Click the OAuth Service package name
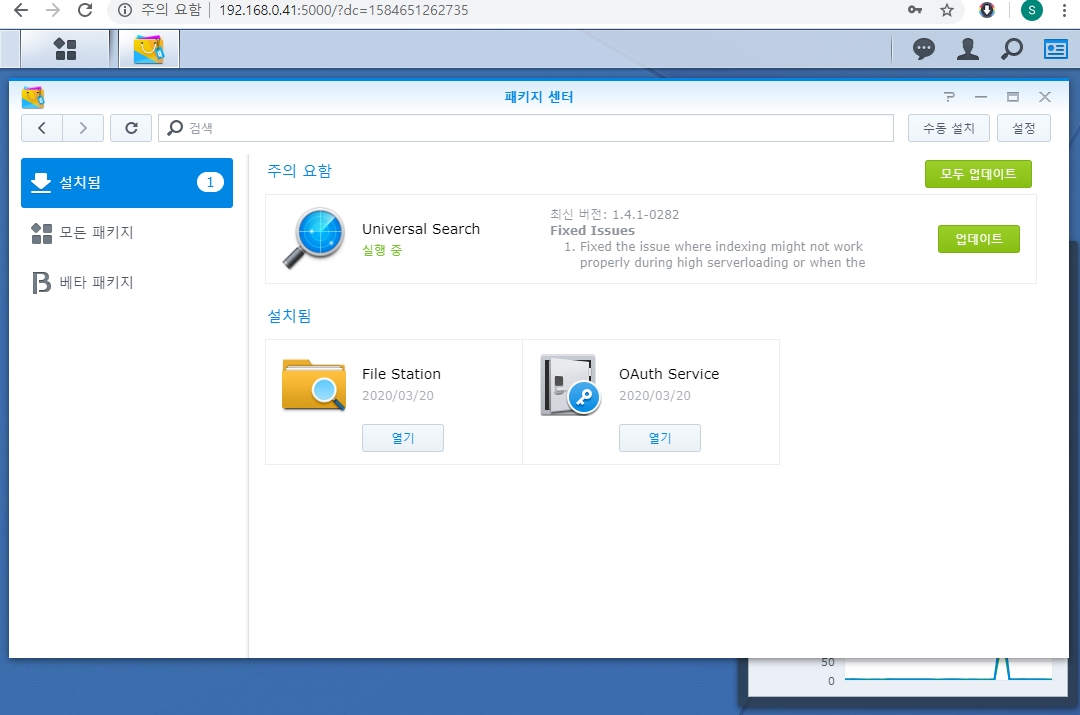 tap(669, 374)
